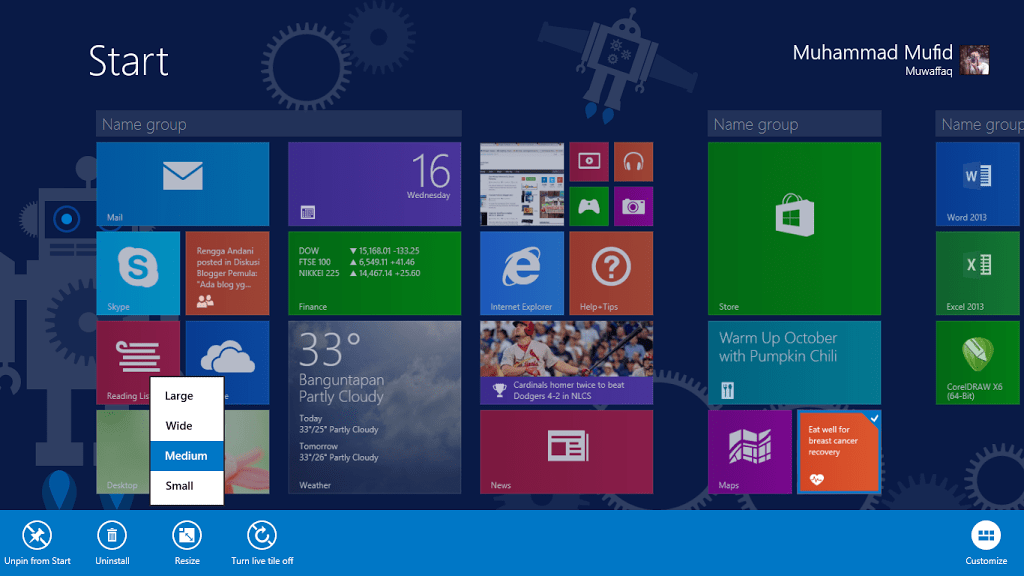The image size is (1024, 576).
Task: Launch Internet Explorer tile
Action: pyautogui.click(x=522, y=273)
